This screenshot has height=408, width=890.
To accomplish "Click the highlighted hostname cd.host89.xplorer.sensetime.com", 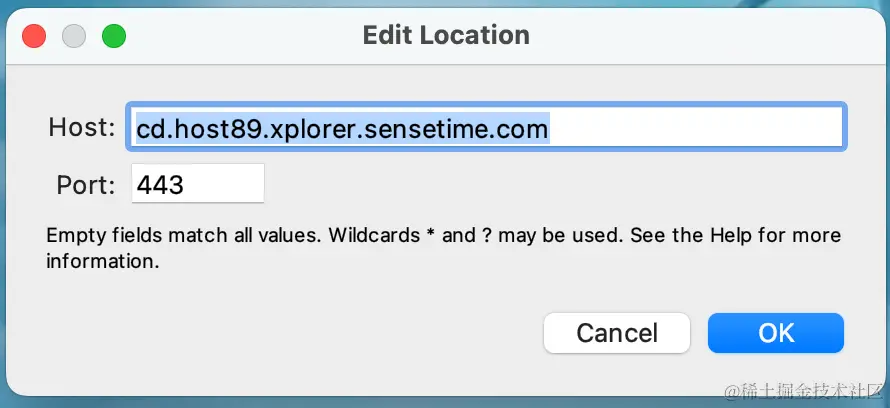I will point(342,128).
